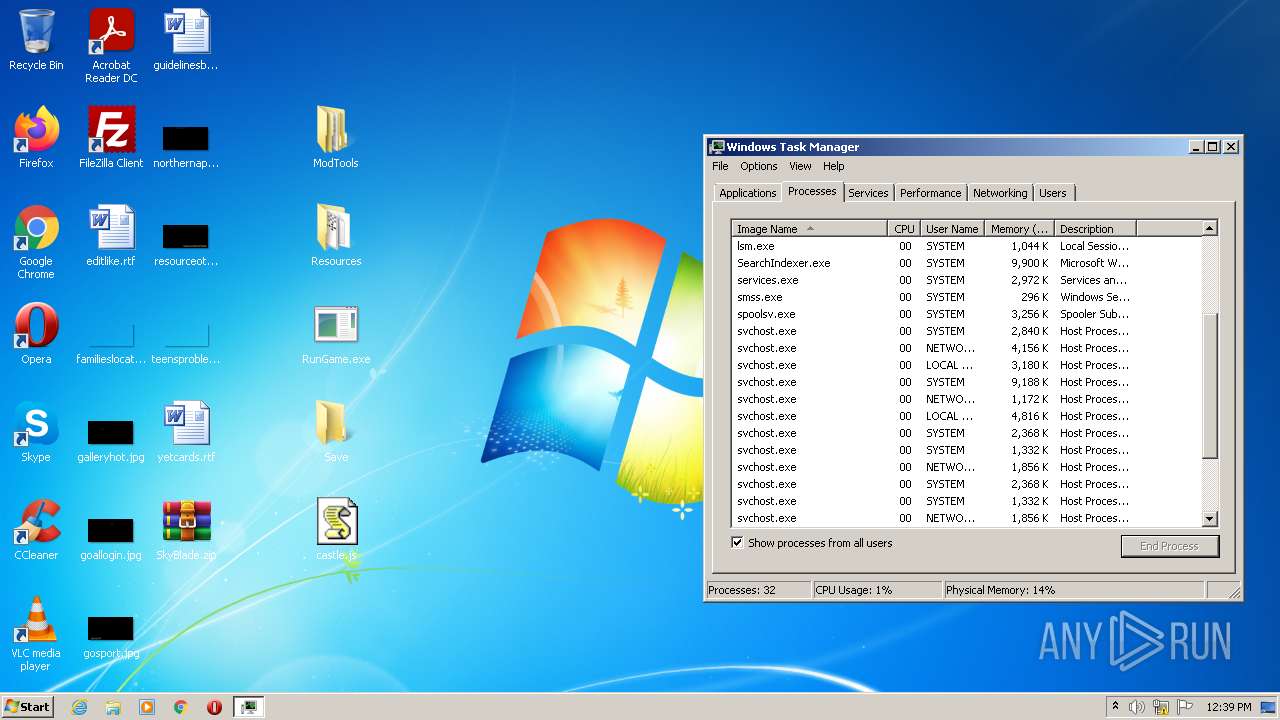The width and height of the screenshot is (1280, 720).
Task: Sort processes by Memory column
Action: [1019, 229]
